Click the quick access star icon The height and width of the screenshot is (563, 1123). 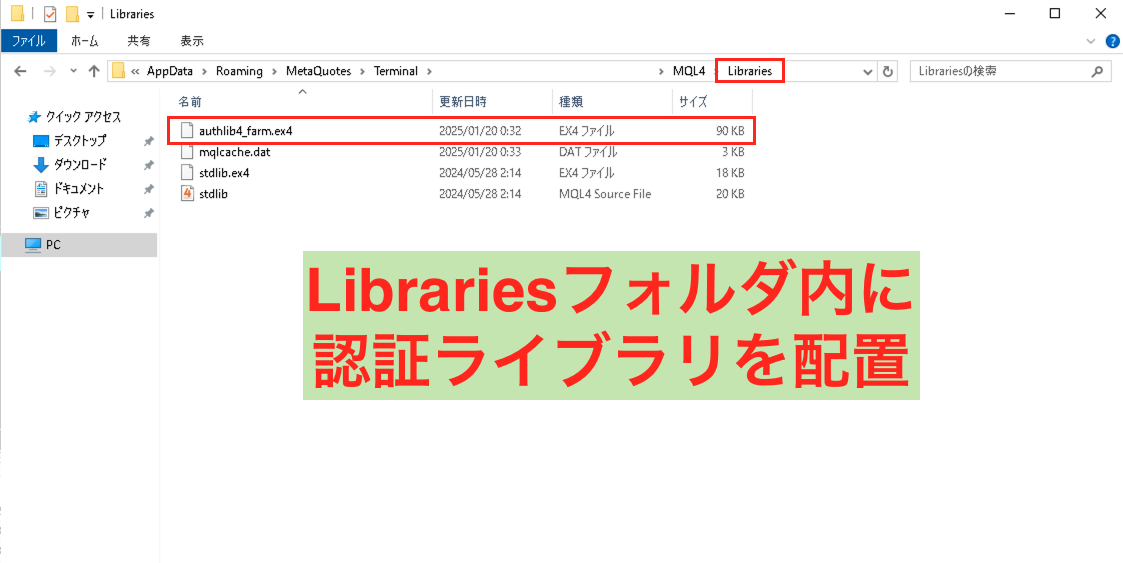33,117
